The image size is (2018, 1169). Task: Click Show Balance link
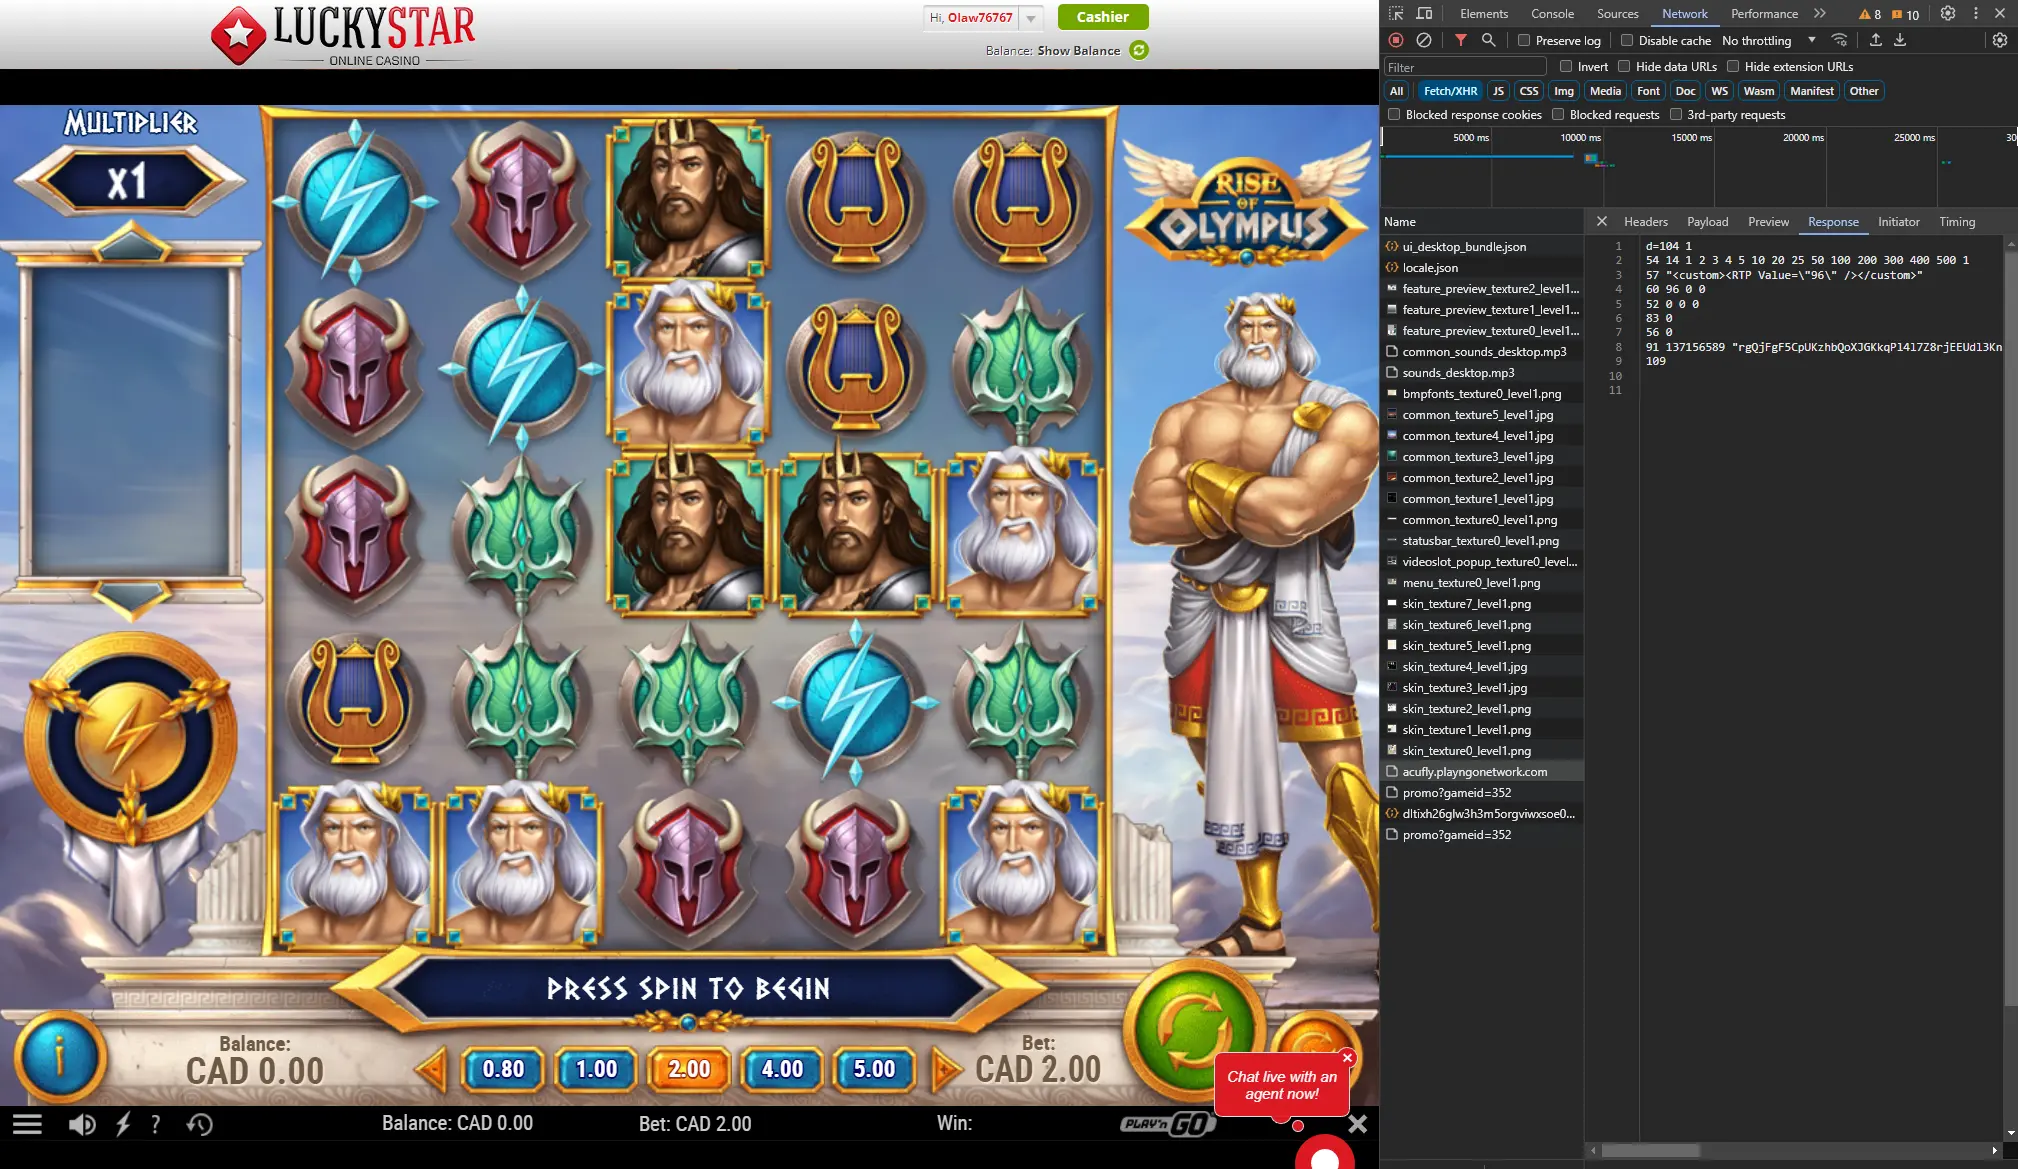[x=1079, y=50]
